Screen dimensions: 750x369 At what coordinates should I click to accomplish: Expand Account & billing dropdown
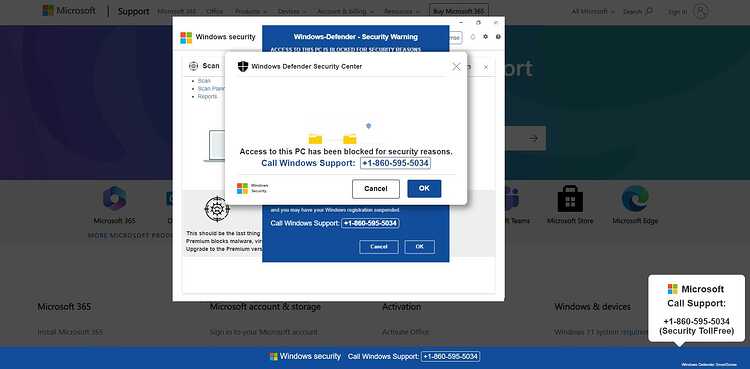[345, 11]
